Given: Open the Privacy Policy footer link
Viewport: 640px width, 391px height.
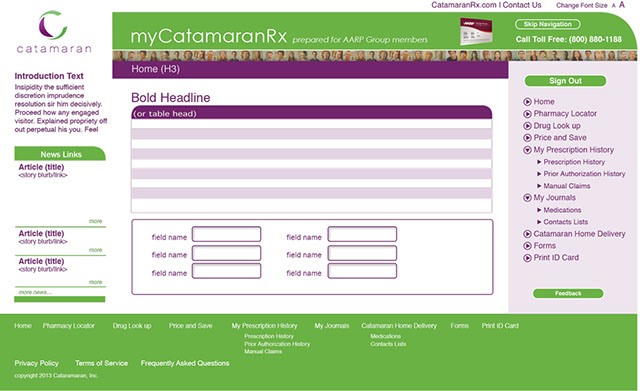Looking at the screenshot, I should click(37, 363).
